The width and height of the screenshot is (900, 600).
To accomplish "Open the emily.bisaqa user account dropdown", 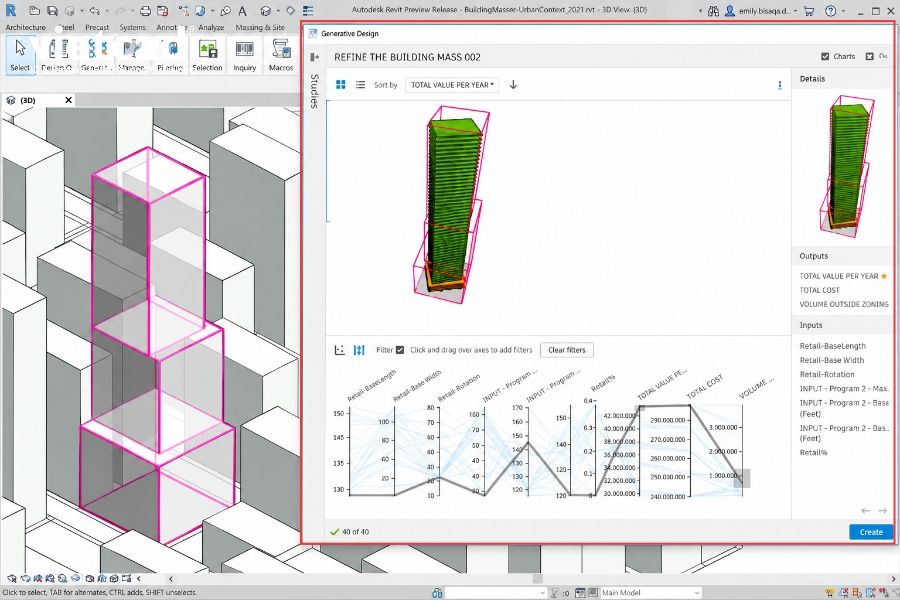I will coord(762,10).
